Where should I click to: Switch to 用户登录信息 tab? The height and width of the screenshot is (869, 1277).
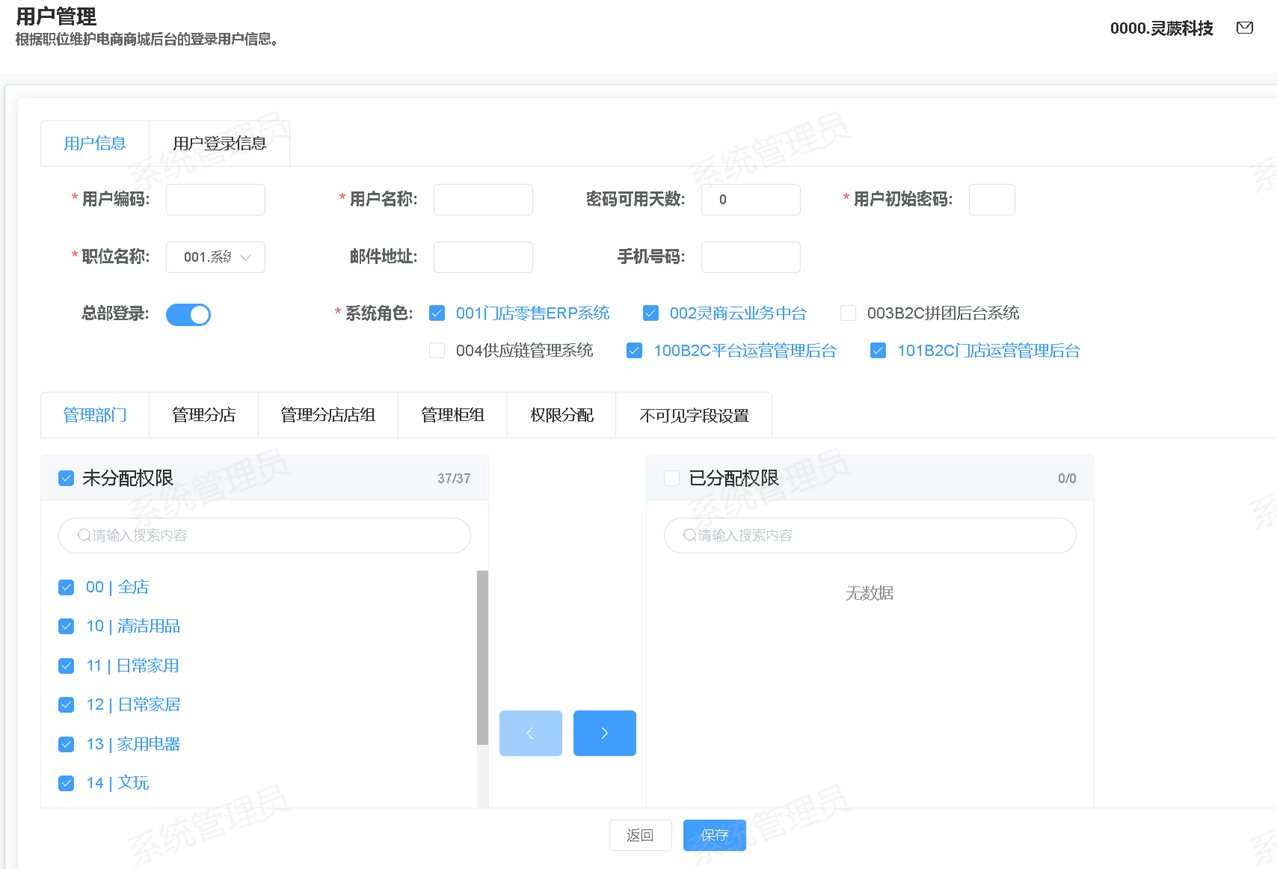(219, 143)
